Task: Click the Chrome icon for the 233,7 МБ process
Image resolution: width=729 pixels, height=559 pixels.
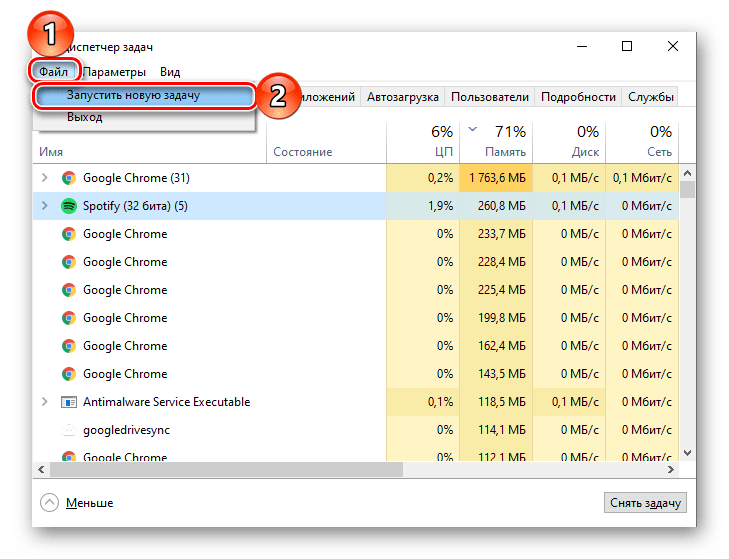Action: click(x=69, y=234)
